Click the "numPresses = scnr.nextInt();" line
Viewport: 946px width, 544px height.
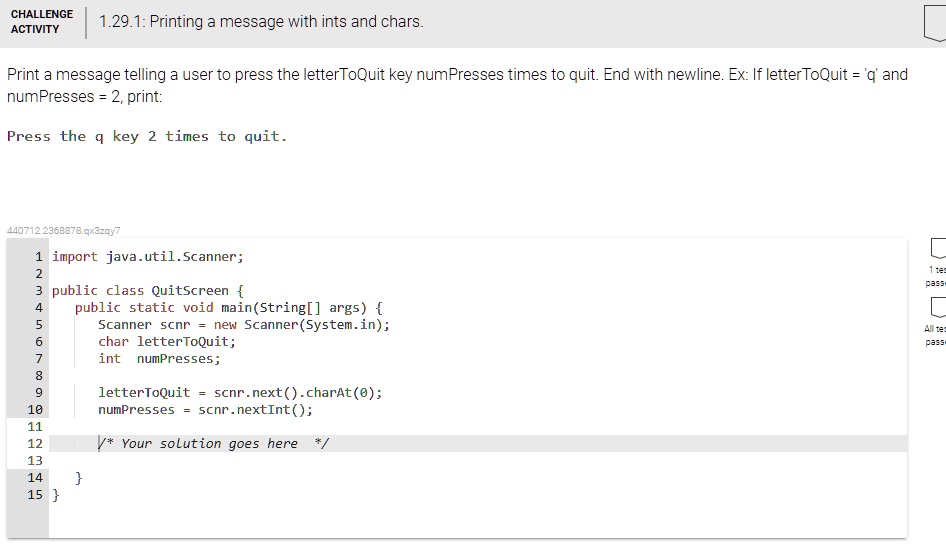pos(205,409)
